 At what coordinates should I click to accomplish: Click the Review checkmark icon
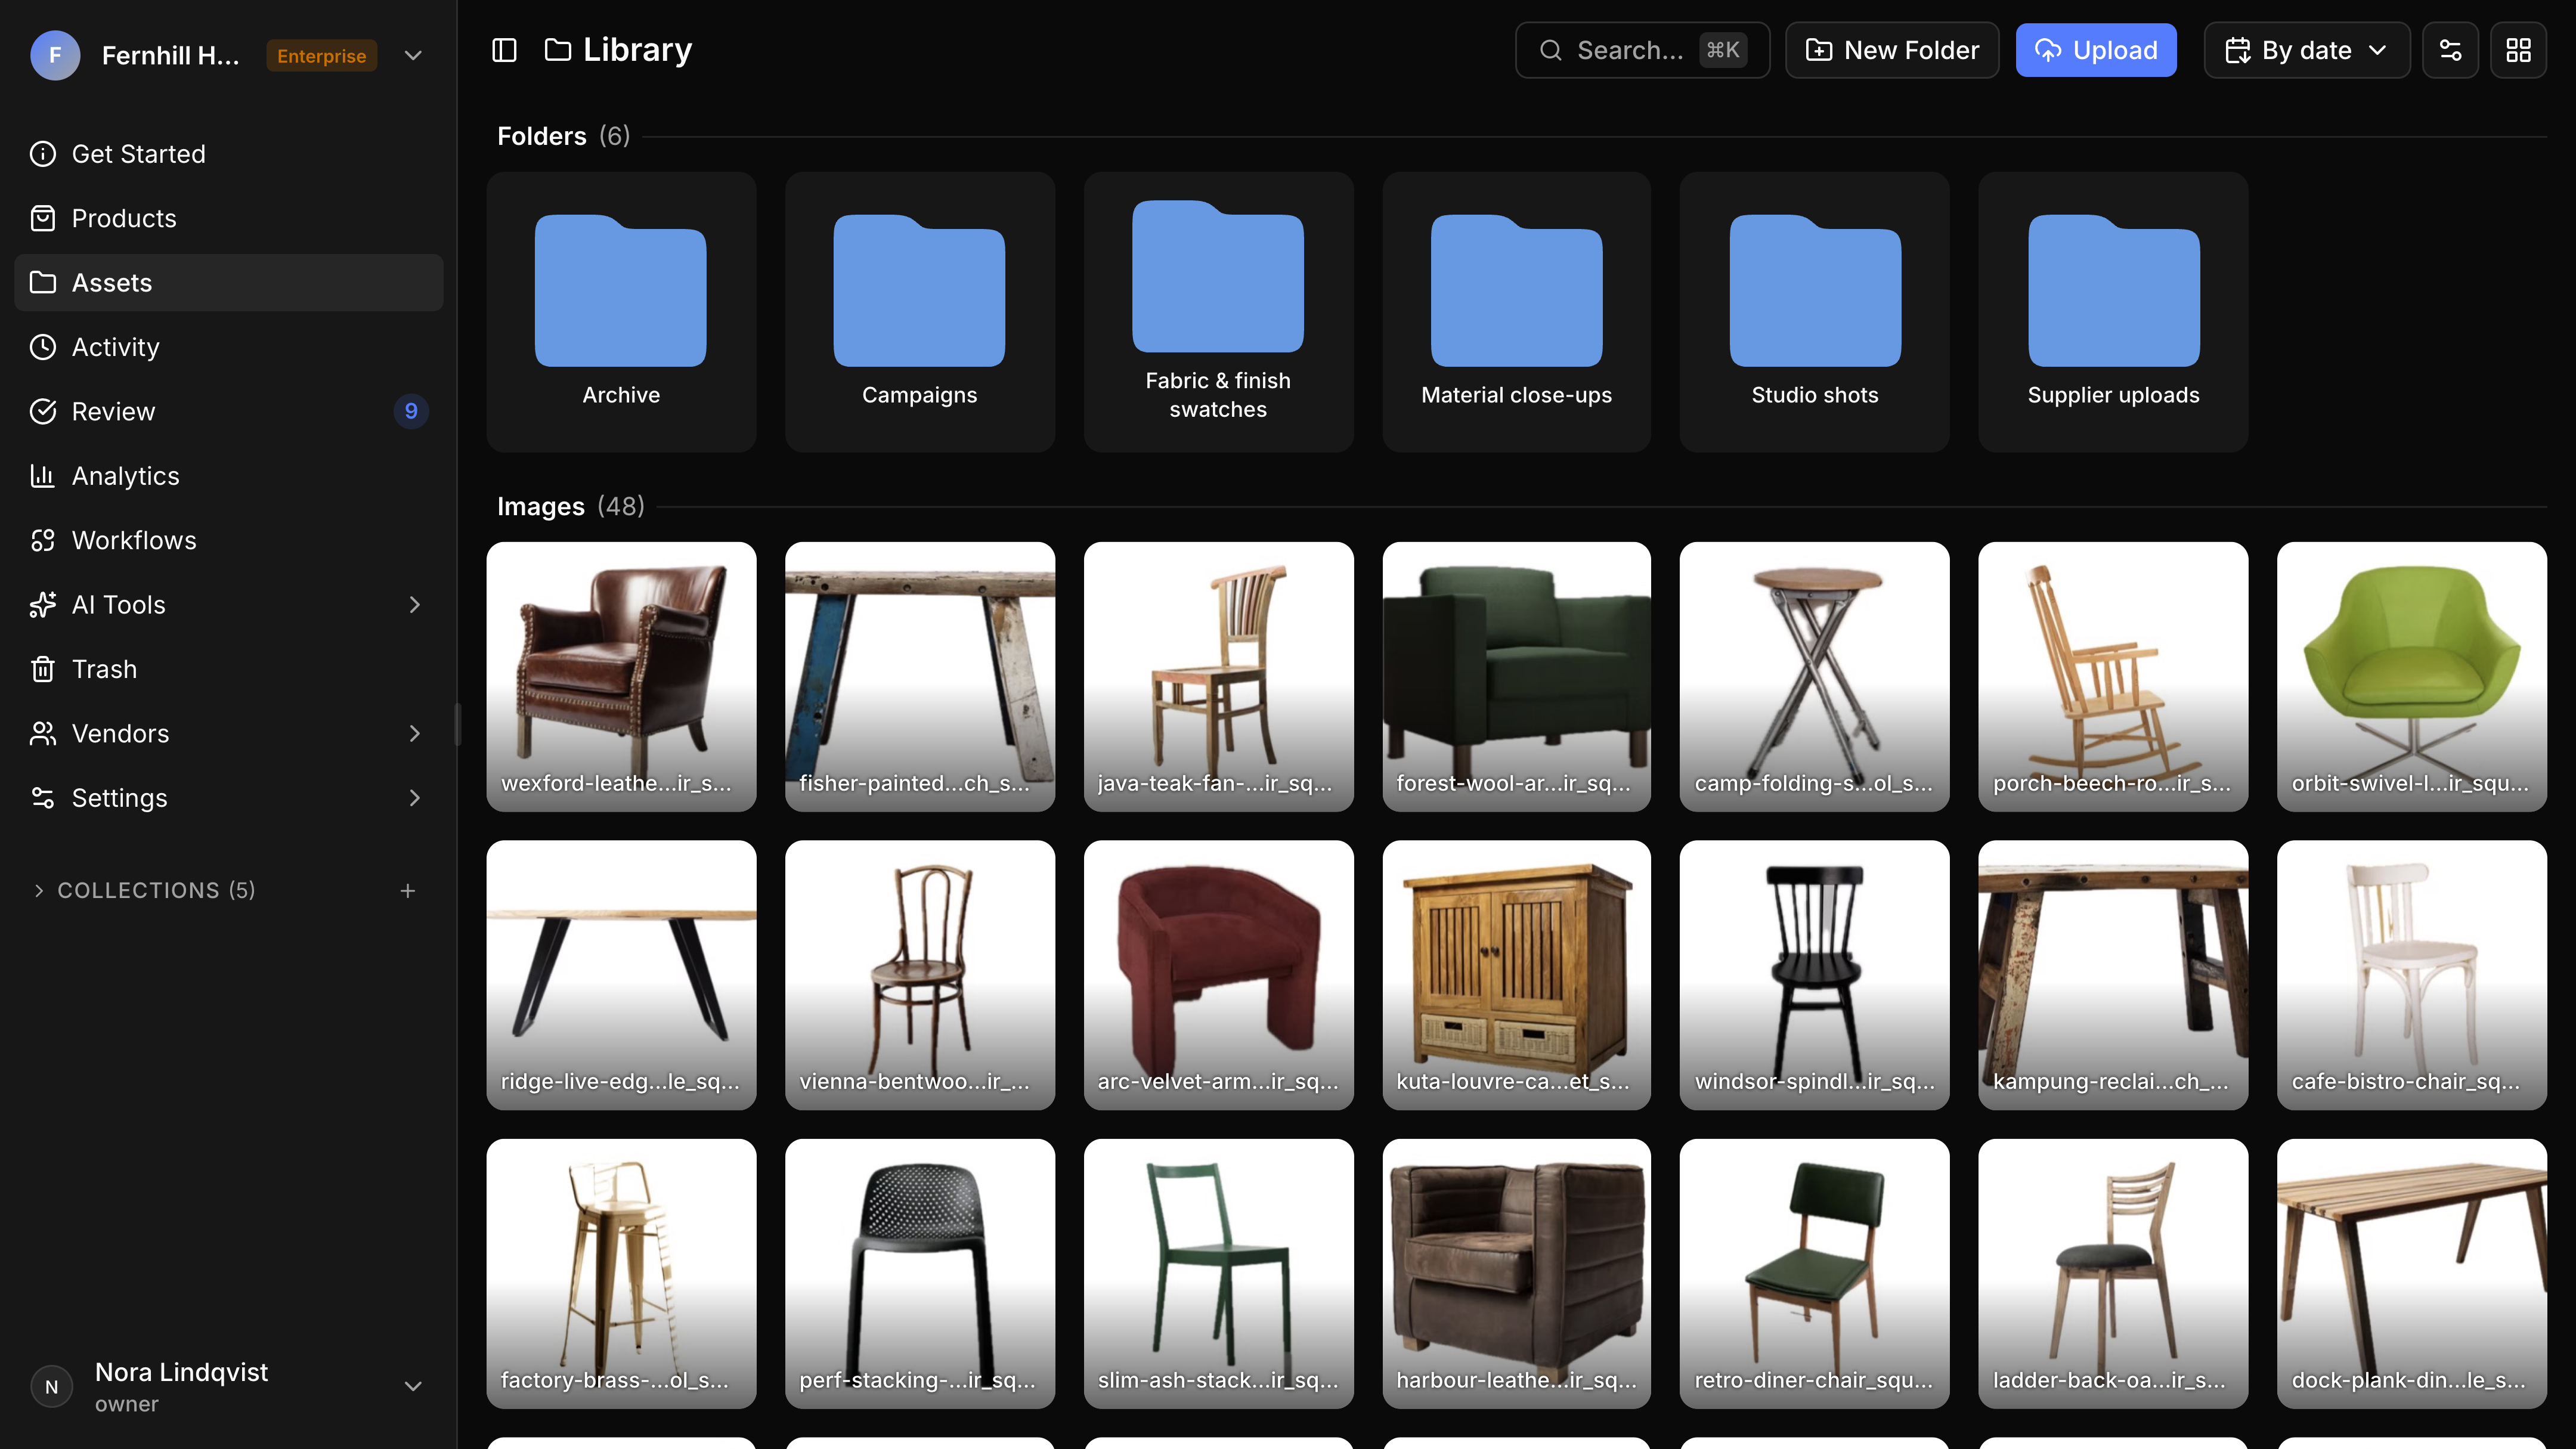coord(43,411)
